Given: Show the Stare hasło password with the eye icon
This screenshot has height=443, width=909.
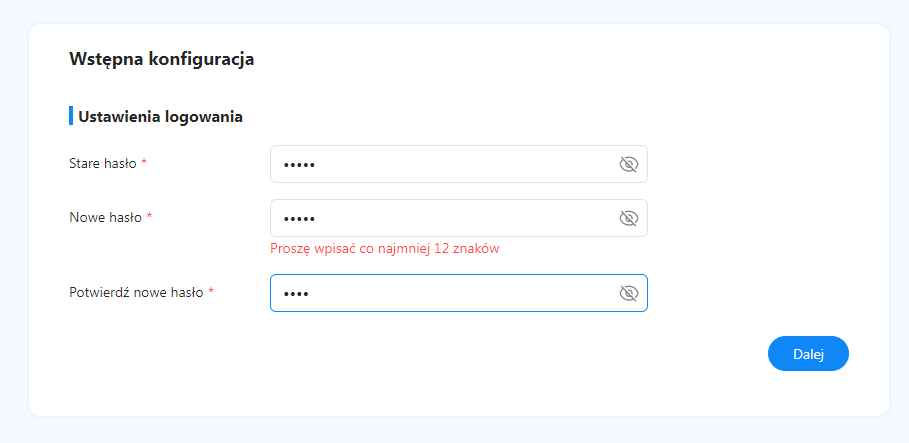Looking at the screenshot, I should 628,165.
